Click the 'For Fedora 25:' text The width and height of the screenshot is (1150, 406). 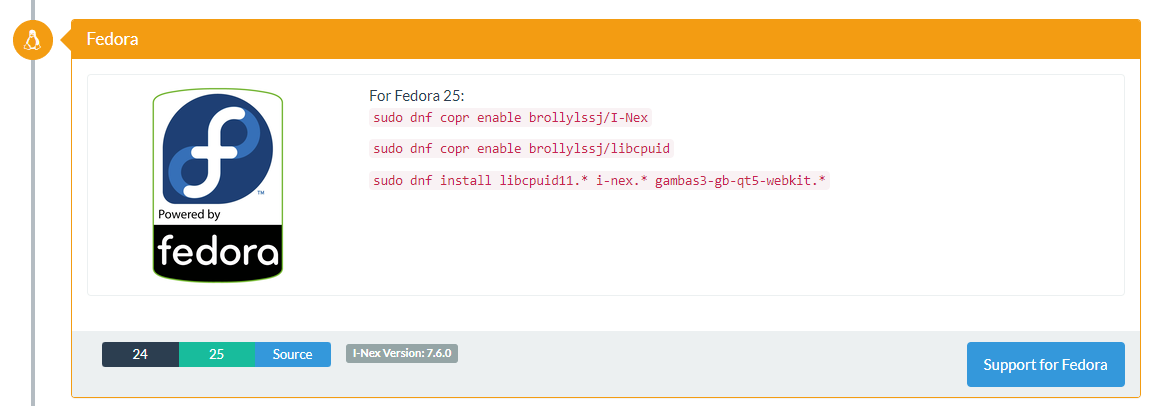(x=417, y=96)
